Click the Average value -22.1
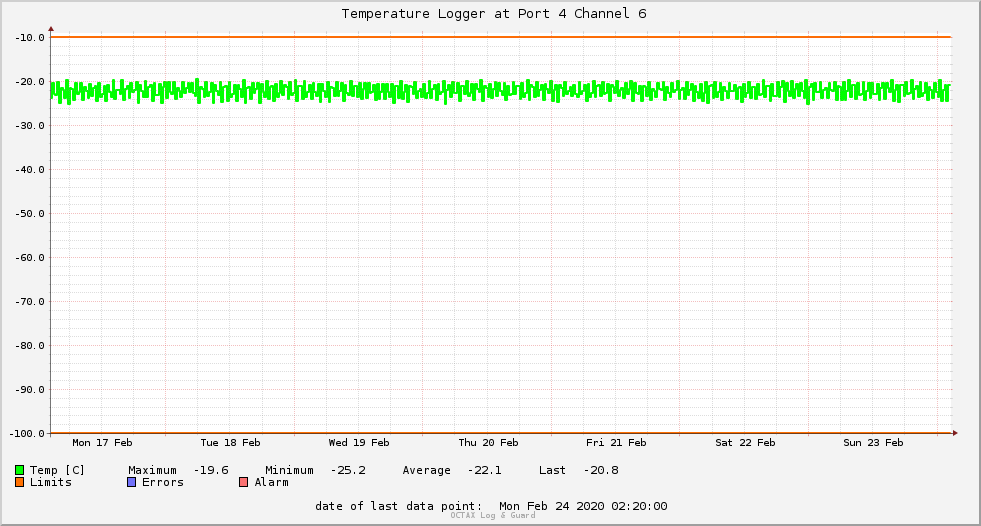Screen dimensions: 981x526 484,470
